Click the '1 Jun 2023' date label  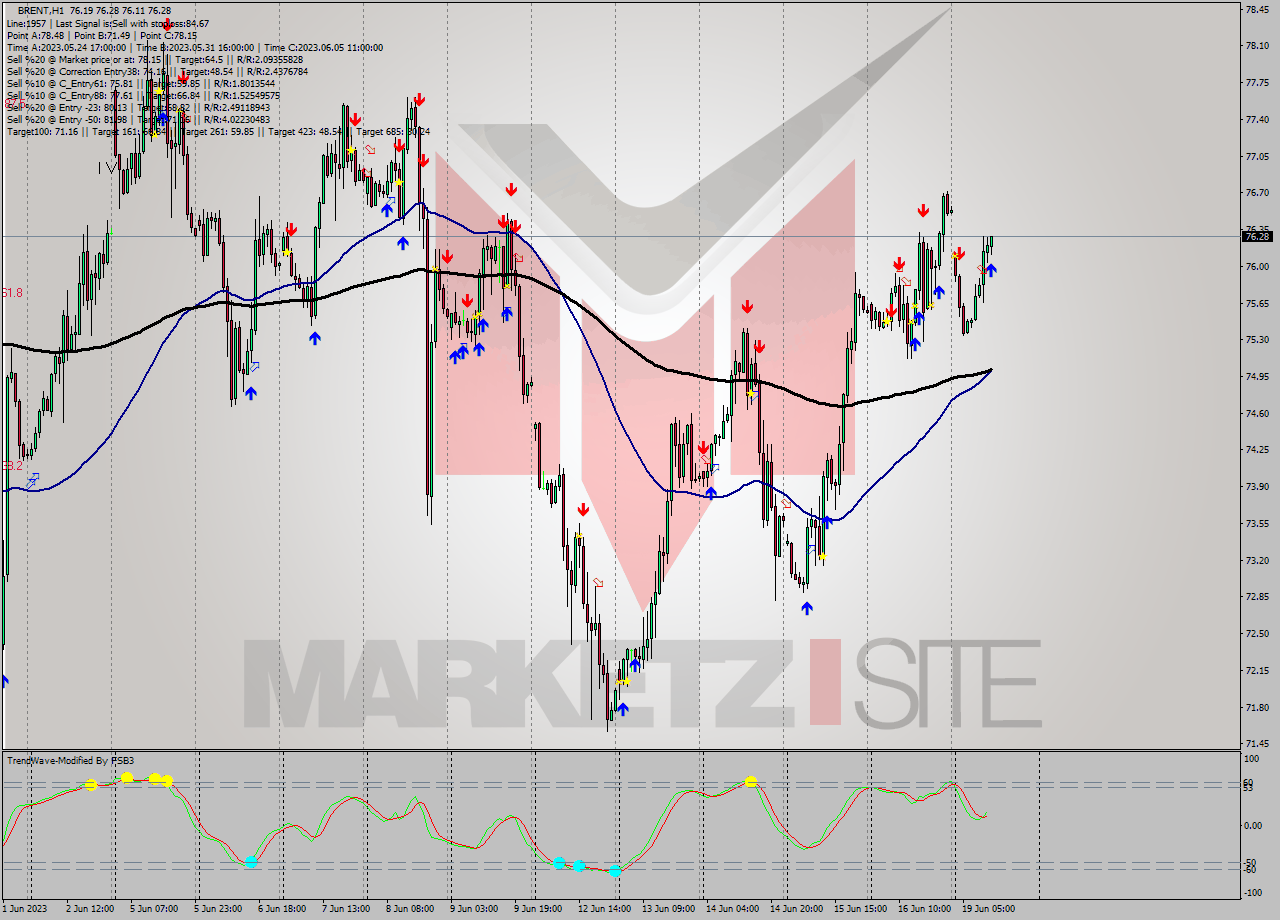pos(24,909)
